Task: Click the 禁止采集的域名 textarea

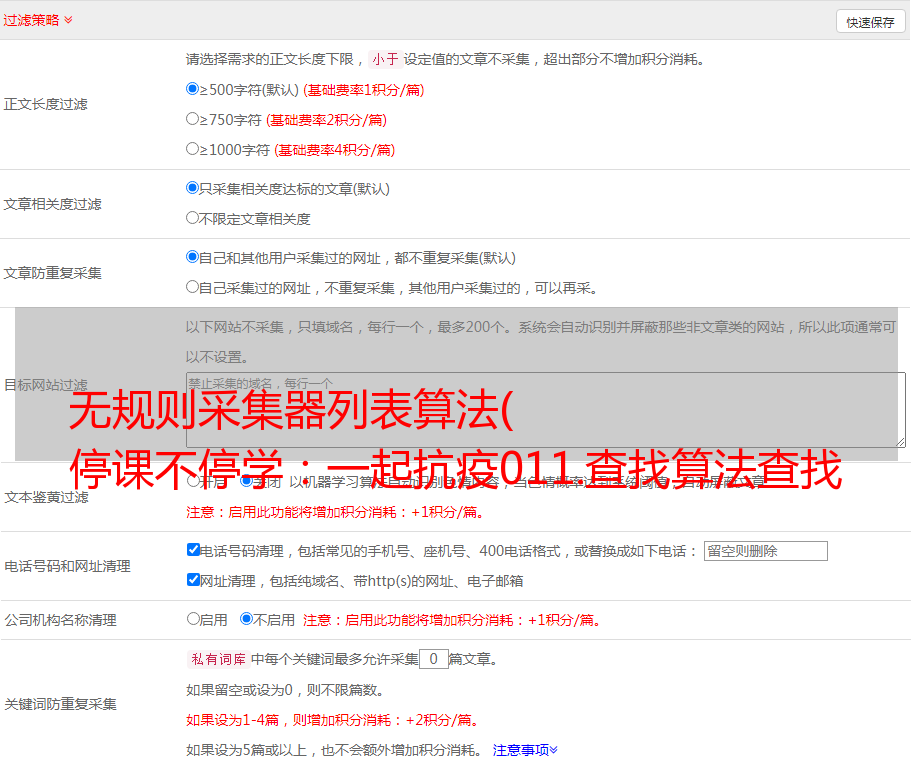Action: point(546,410)
